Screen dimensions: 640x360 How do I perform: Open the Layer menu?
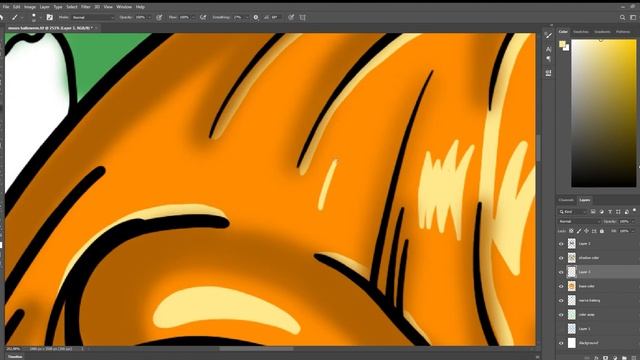[44, 7]
